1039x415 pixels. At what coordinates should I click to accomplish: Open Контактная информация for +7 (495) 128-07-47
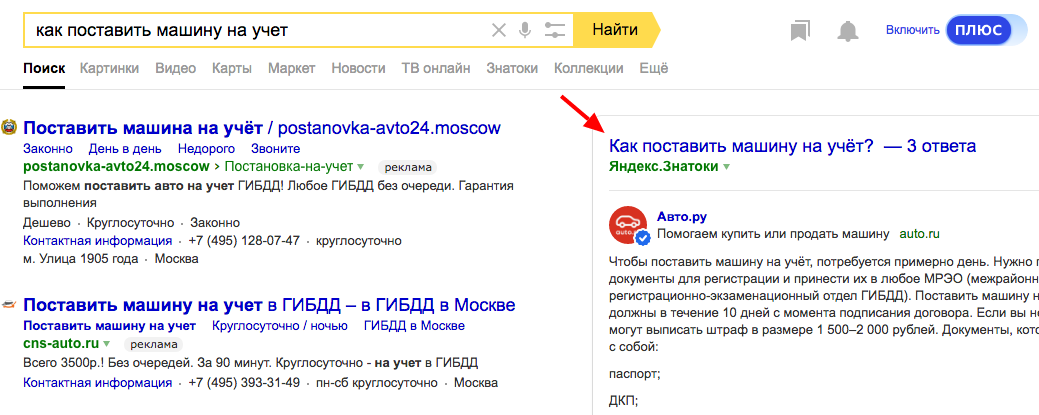[x=97, y=240]
